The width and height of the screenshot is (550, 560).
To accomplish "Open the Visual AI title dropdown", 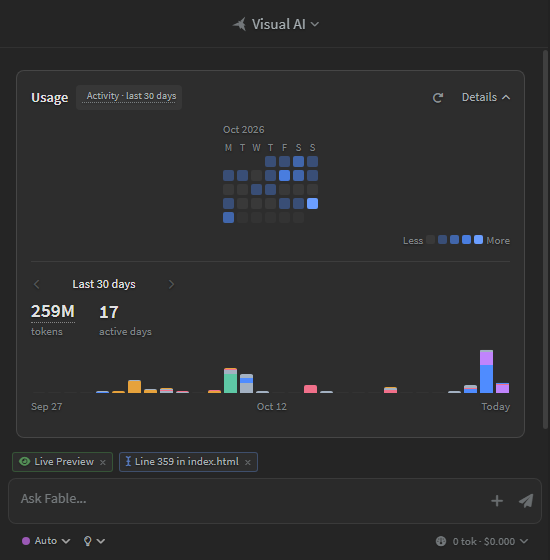I will click(276, 24).
